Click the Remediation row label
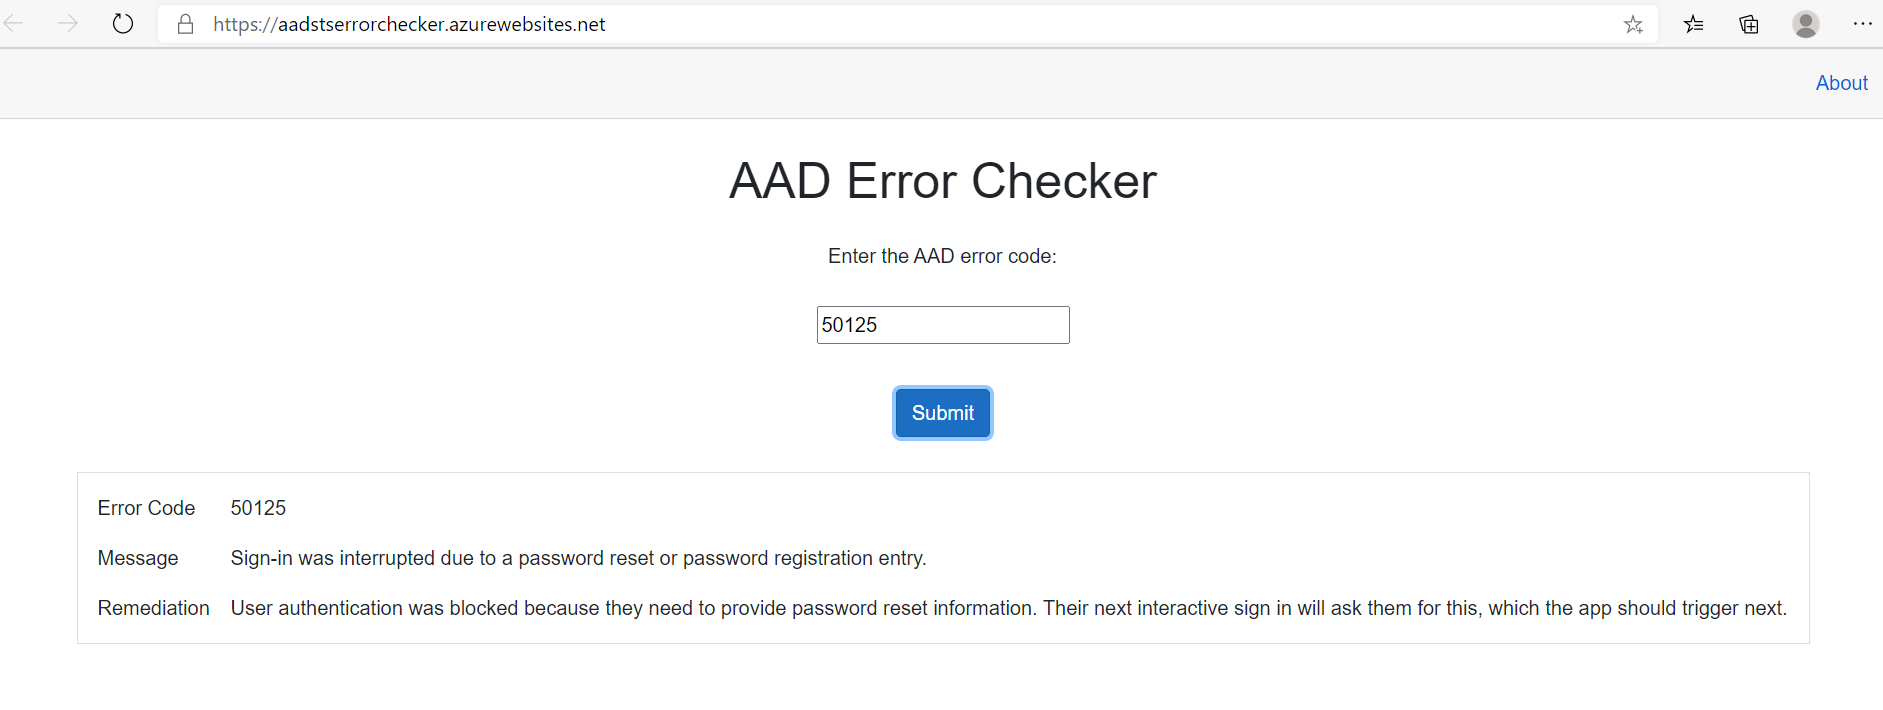1883x710 pixels. point(153,608)
